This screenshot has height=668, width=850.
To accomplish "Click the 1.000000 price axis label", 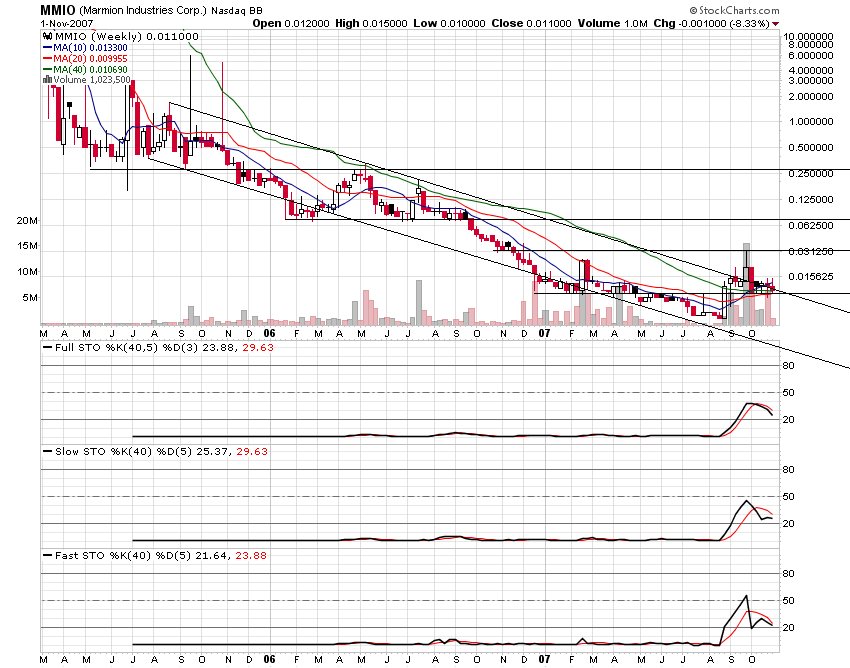I will pyautogui.click(x=810, y=121).
